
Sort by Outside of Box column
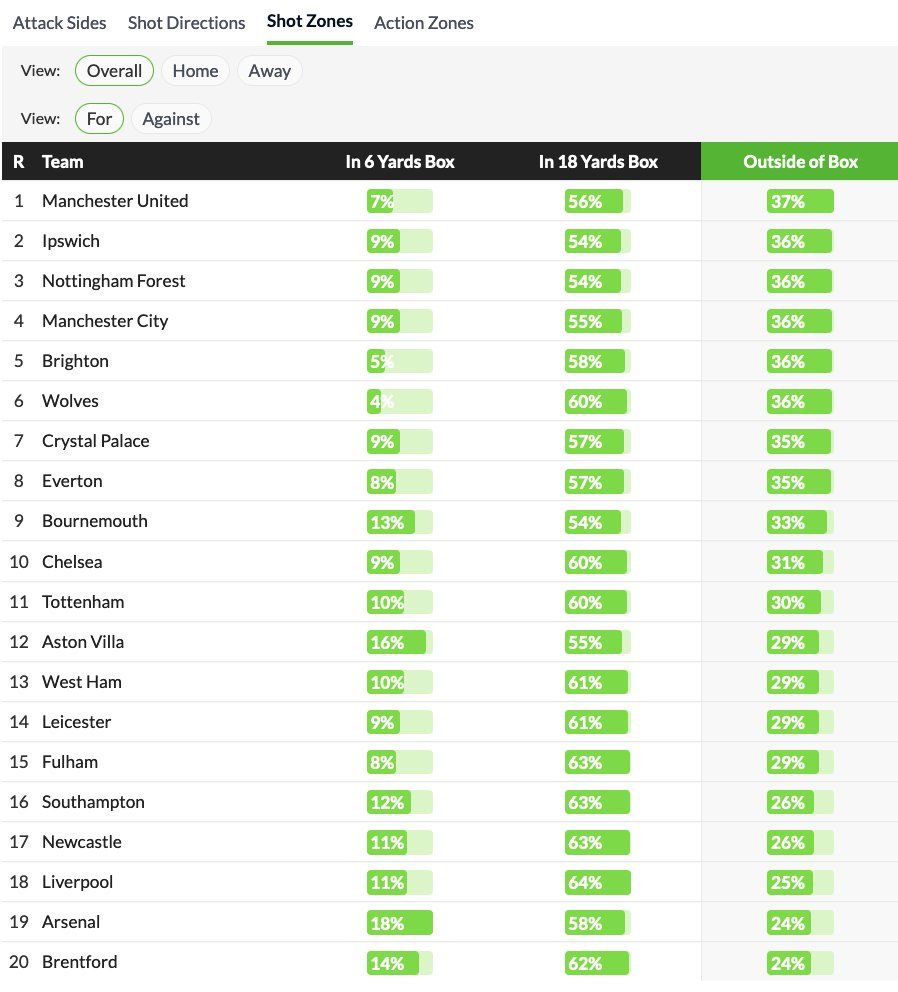800,162
